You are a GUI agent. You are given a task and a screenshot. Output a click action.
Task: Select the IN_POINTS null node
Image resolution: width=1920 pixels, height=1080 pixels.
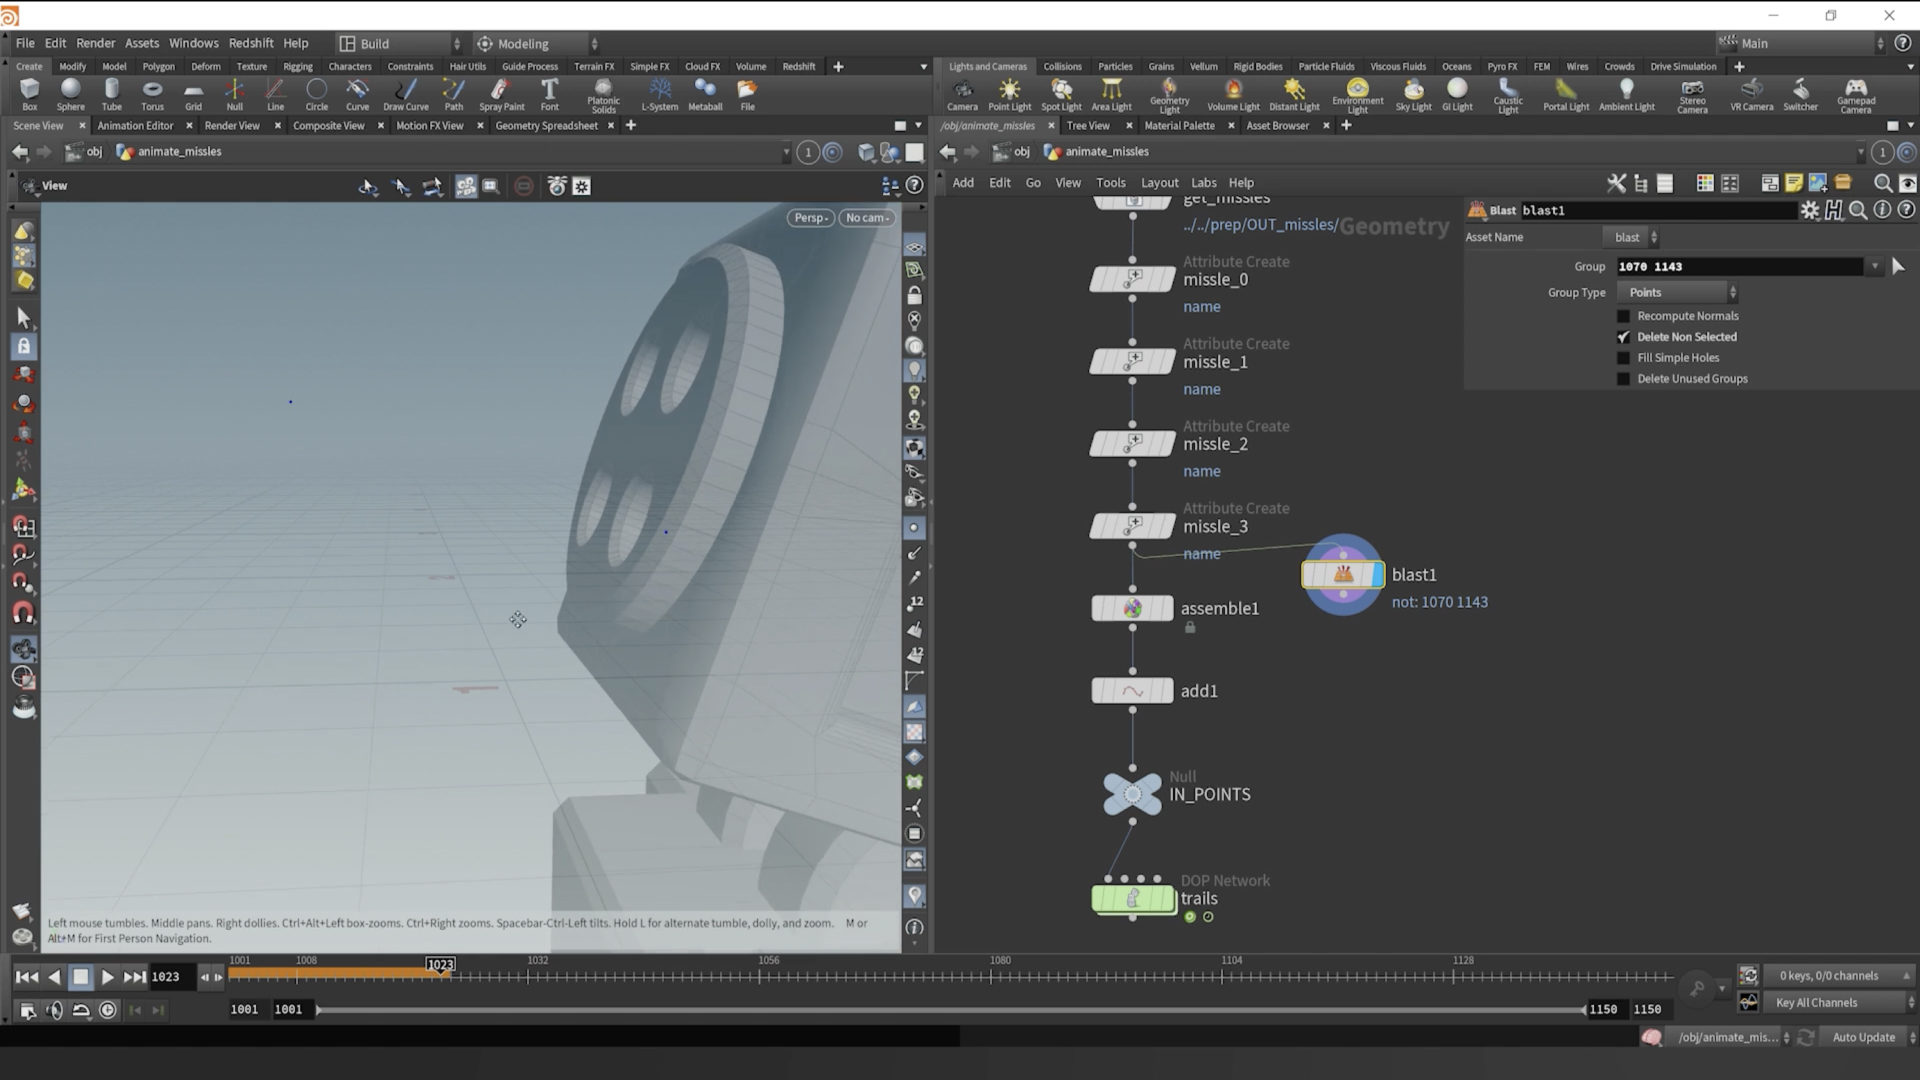(x=1132, y=794)
